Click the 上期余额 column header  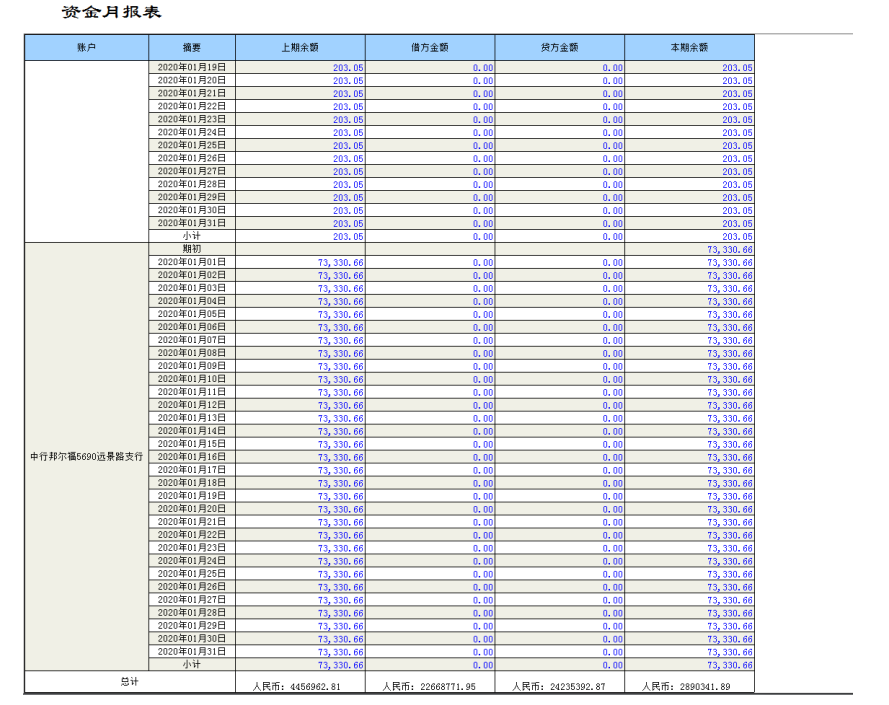(300, 48)
